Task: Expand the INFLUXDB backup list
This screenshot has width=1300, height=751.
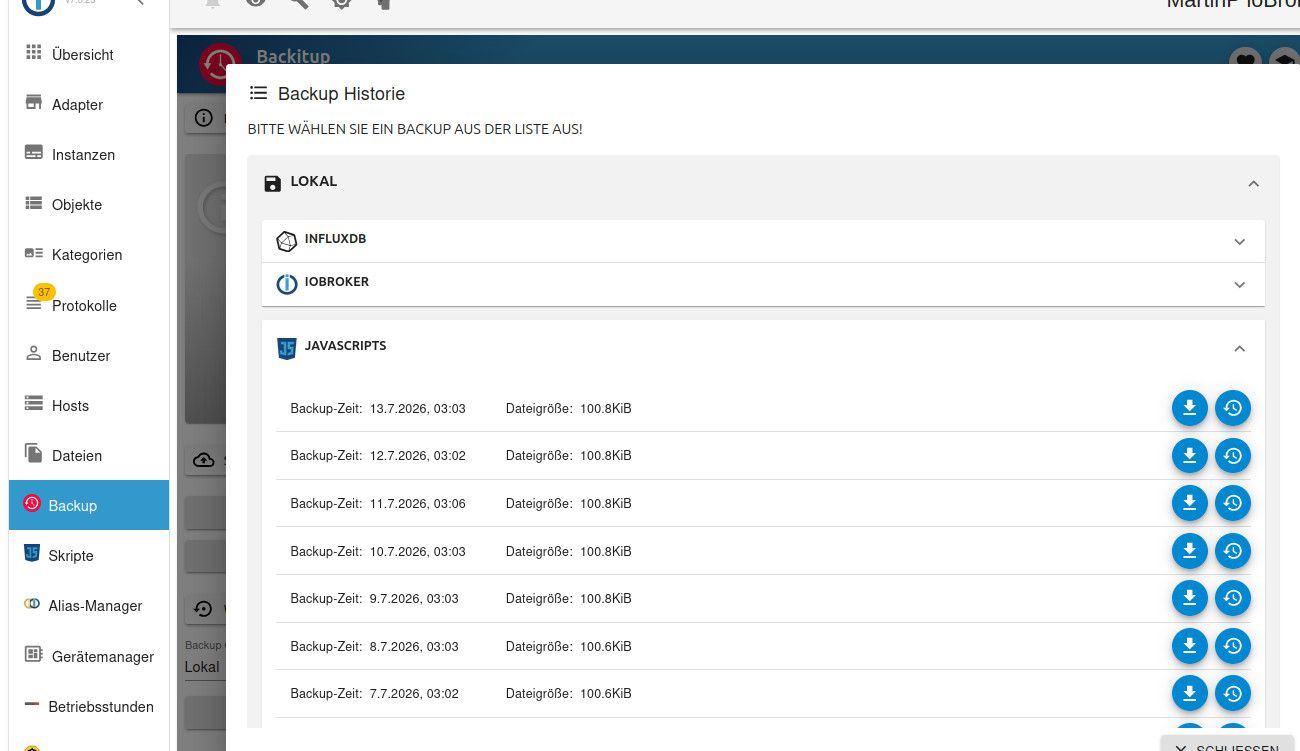Action: point(1239,242)
